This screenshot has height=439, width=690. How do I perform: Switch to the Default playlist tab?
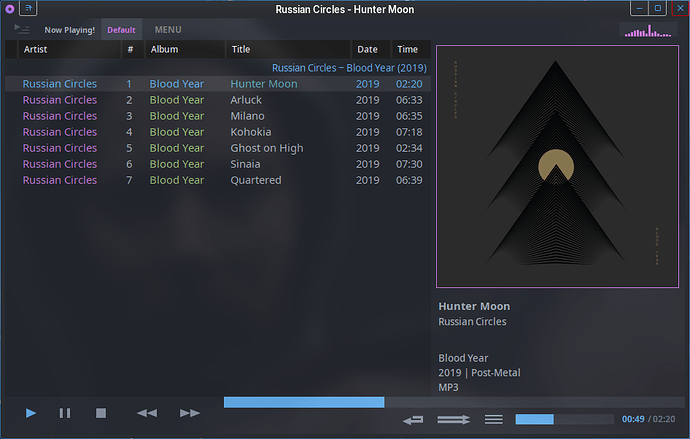click(121, 30)
